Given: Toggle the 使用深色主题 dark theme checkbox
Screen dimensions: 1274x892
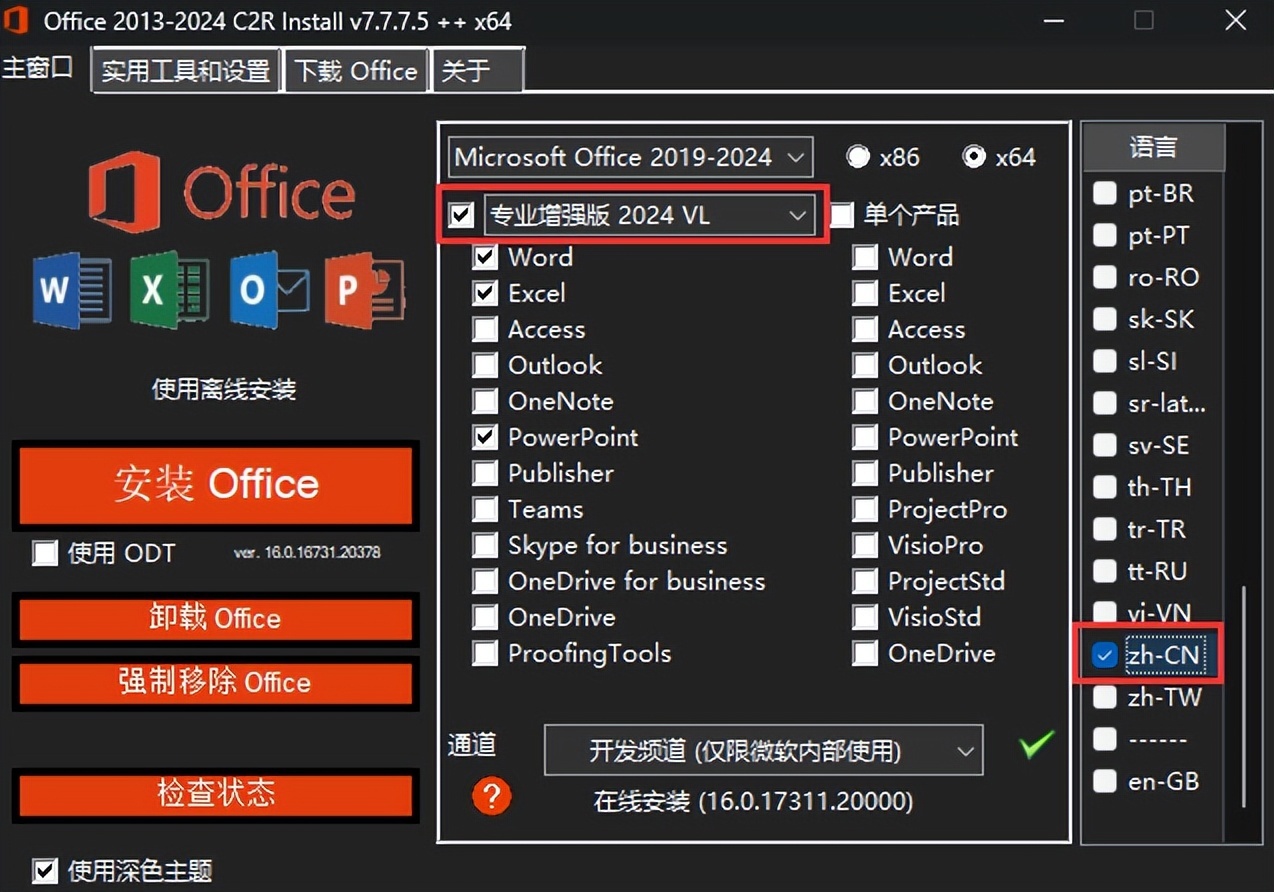Looking at the screenshot, I should point(44,870).
